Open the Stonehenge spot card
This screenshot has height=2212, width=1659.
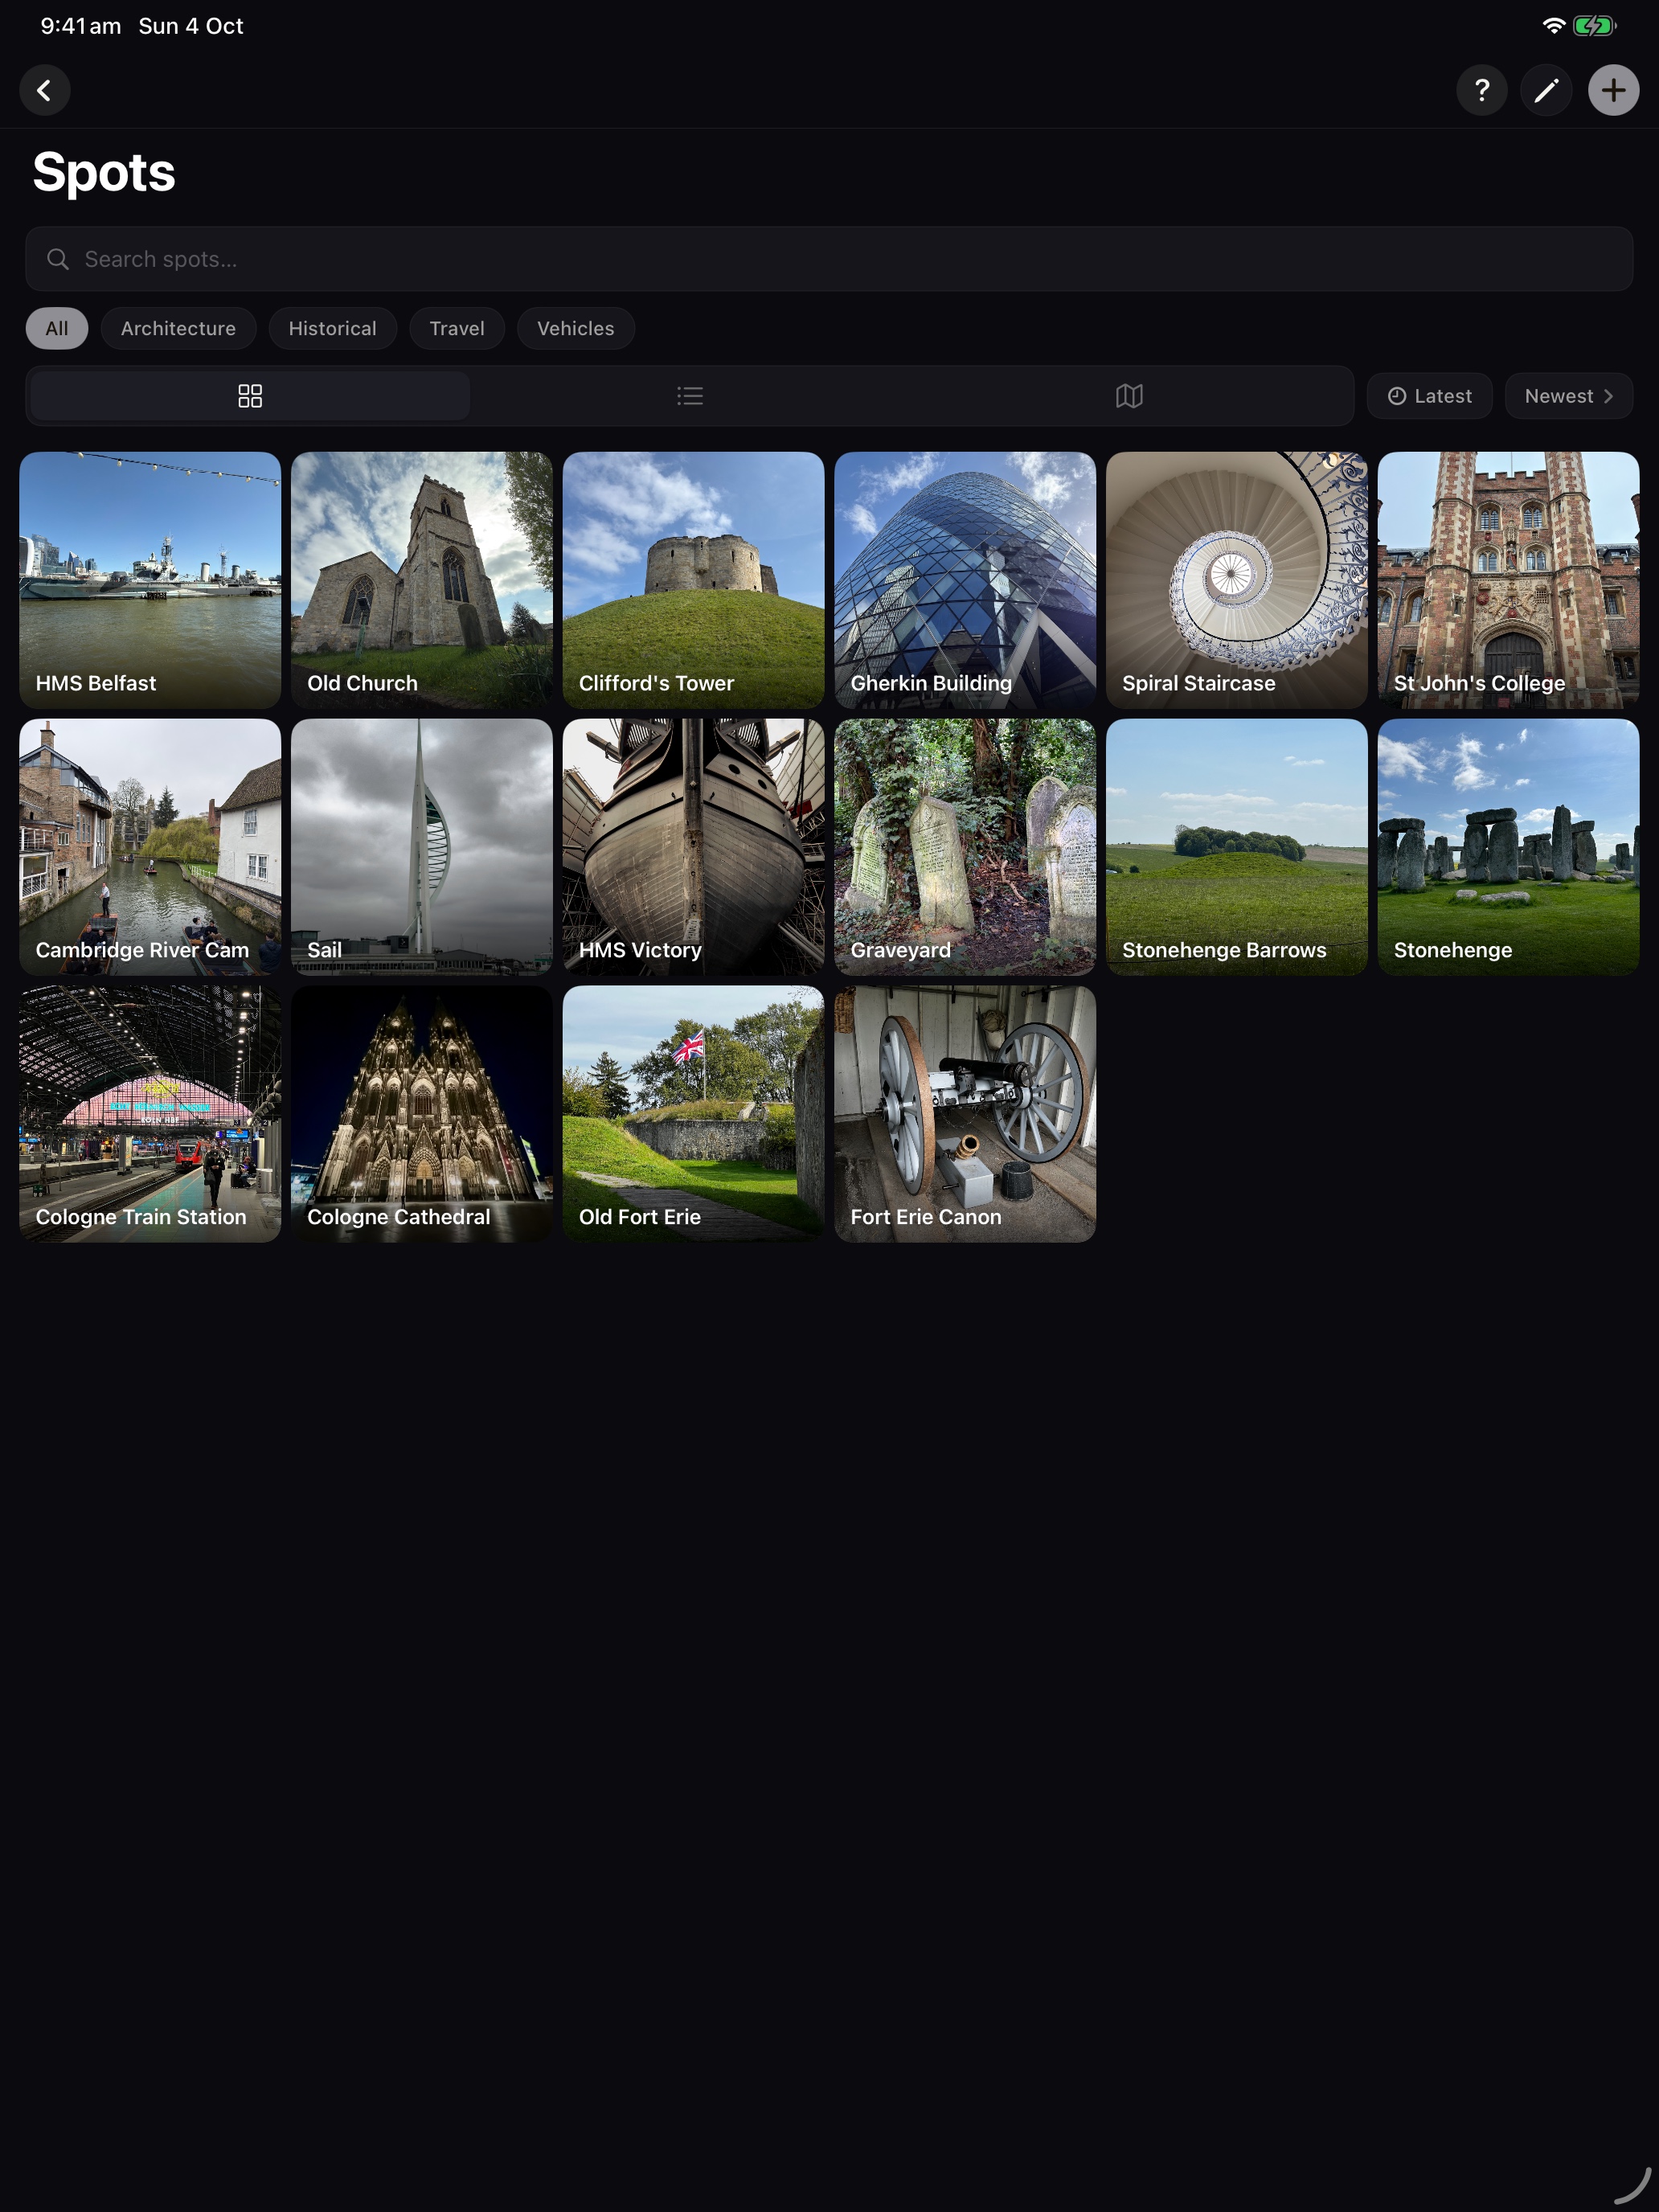coord(1508,847)
